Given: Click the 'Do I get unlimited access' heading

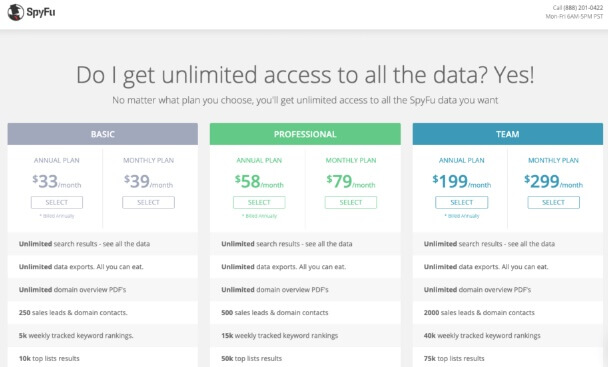Looking at the screenshot, I should (305, 75).
